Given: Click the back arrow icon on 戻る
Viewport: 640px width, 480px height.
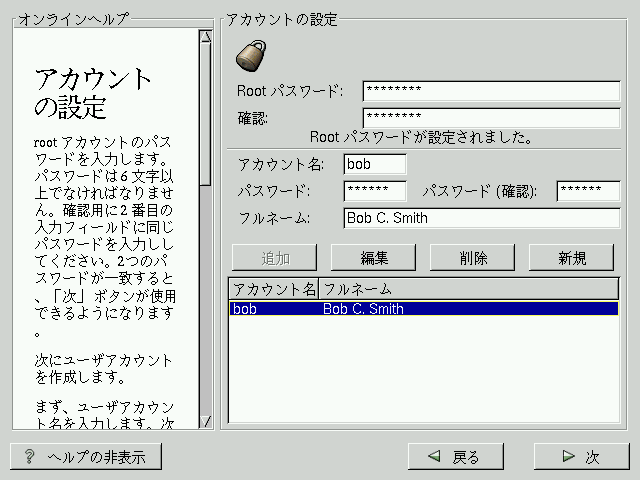Looking at the screenshot, I should [434, 457].
